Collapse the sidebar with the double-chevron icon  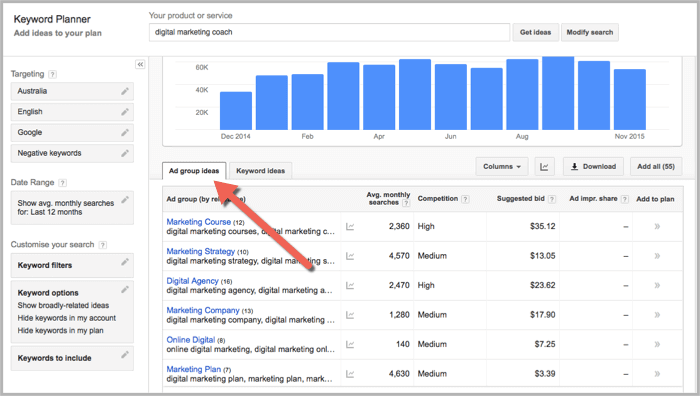coord(140,64)
